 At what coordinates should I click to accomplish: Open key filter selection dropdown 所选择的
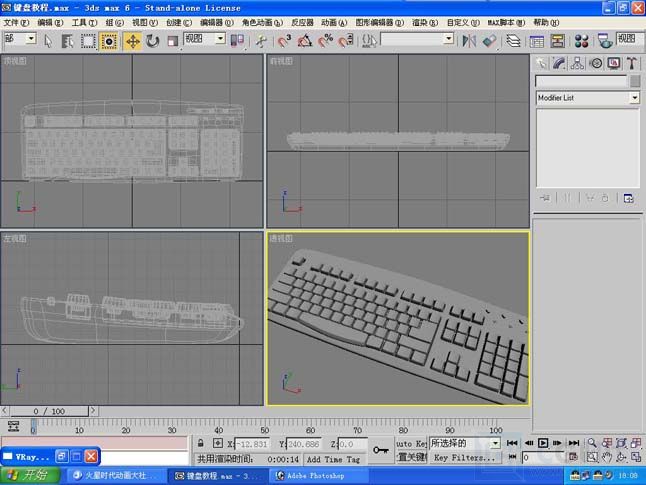click(x=495, y=443)
